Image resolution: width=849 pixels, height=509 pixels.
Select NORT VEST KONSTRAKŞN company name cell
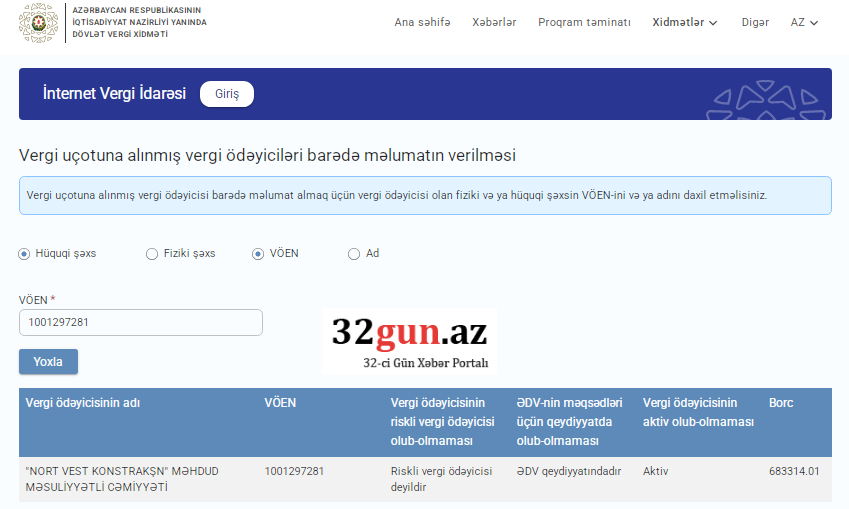122,479
